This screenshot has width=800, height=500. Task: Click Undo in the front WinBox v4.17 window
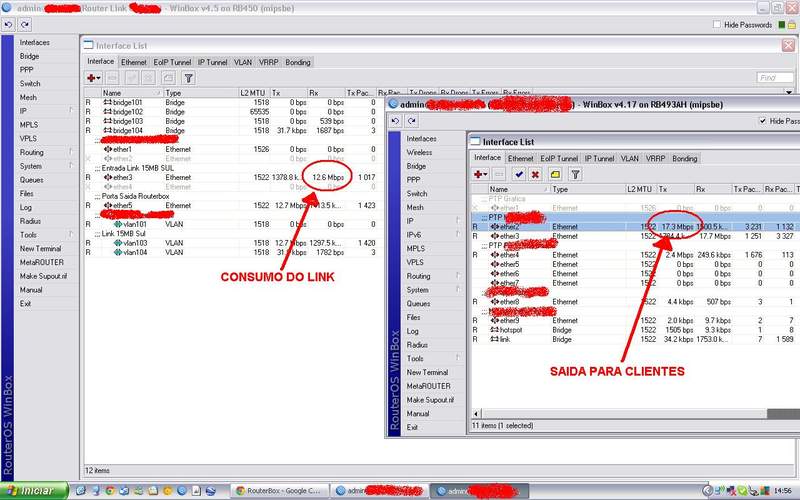pos(395,121)
